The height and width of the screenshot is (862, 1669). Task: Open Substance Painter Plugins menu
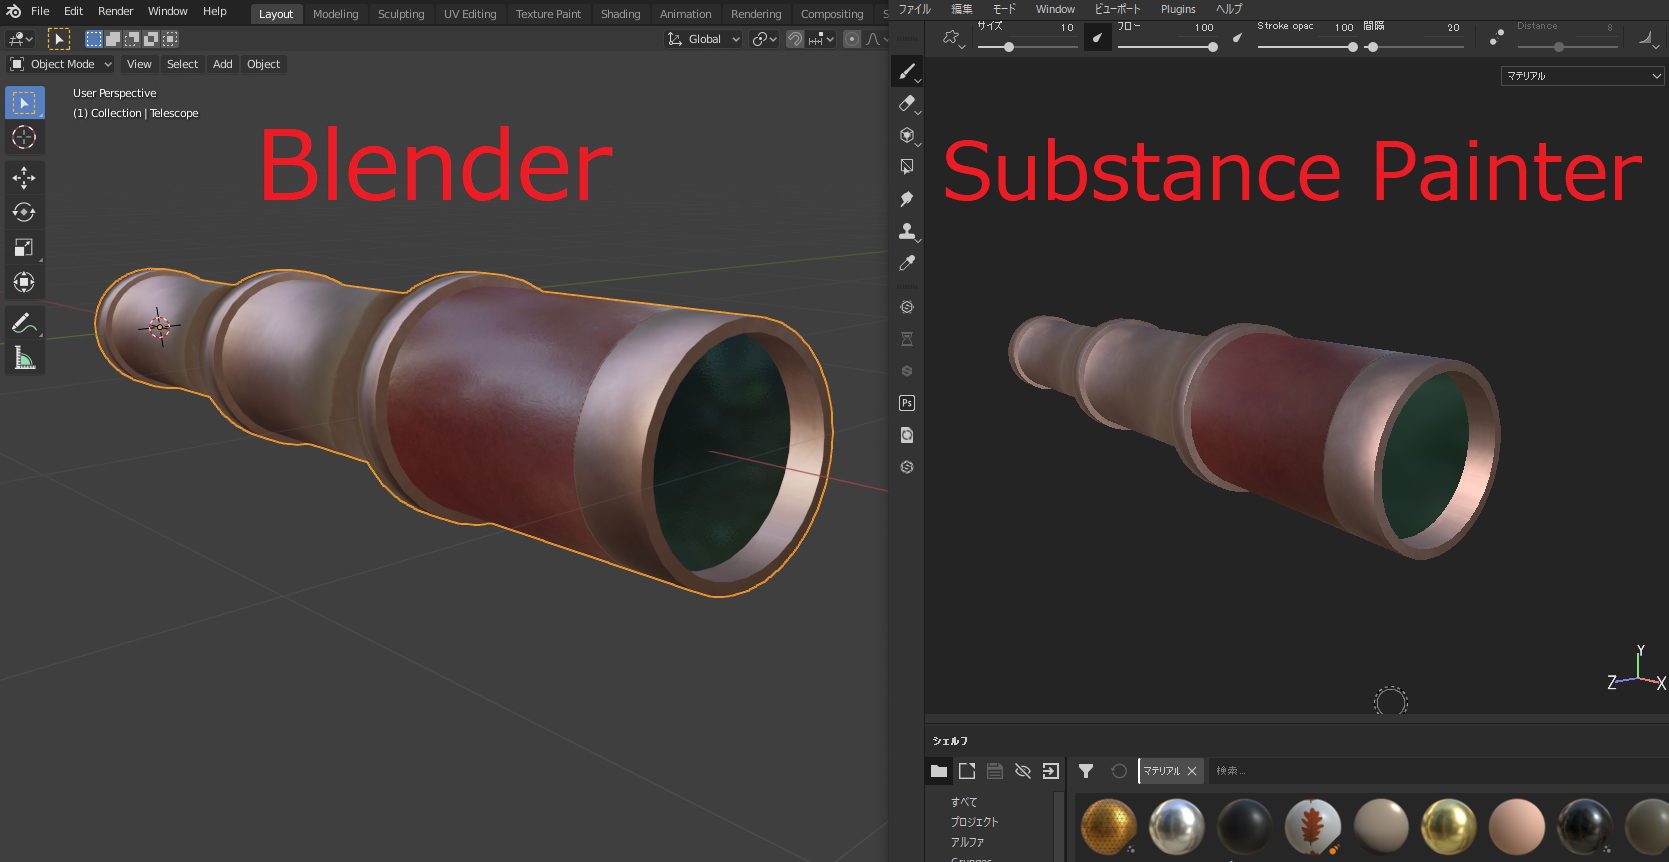point(1178,9)
